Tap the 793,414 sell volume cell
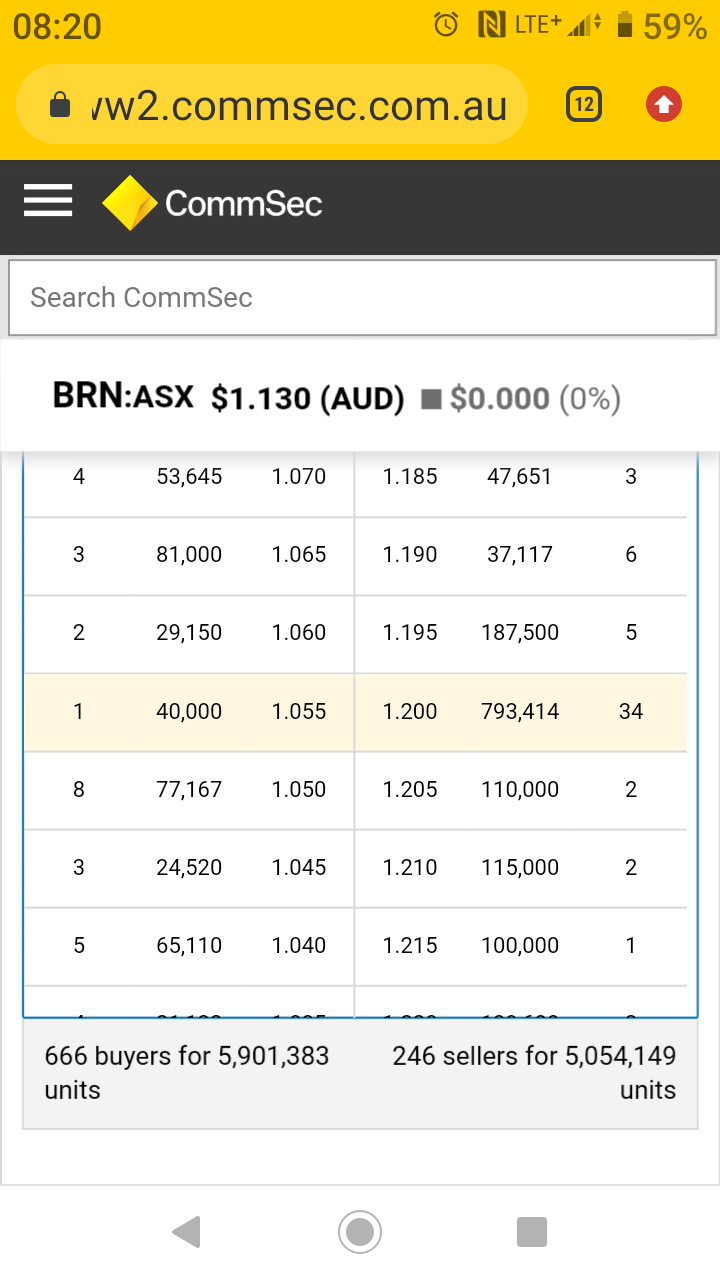720x1280 pixels. tap(520, 712)
